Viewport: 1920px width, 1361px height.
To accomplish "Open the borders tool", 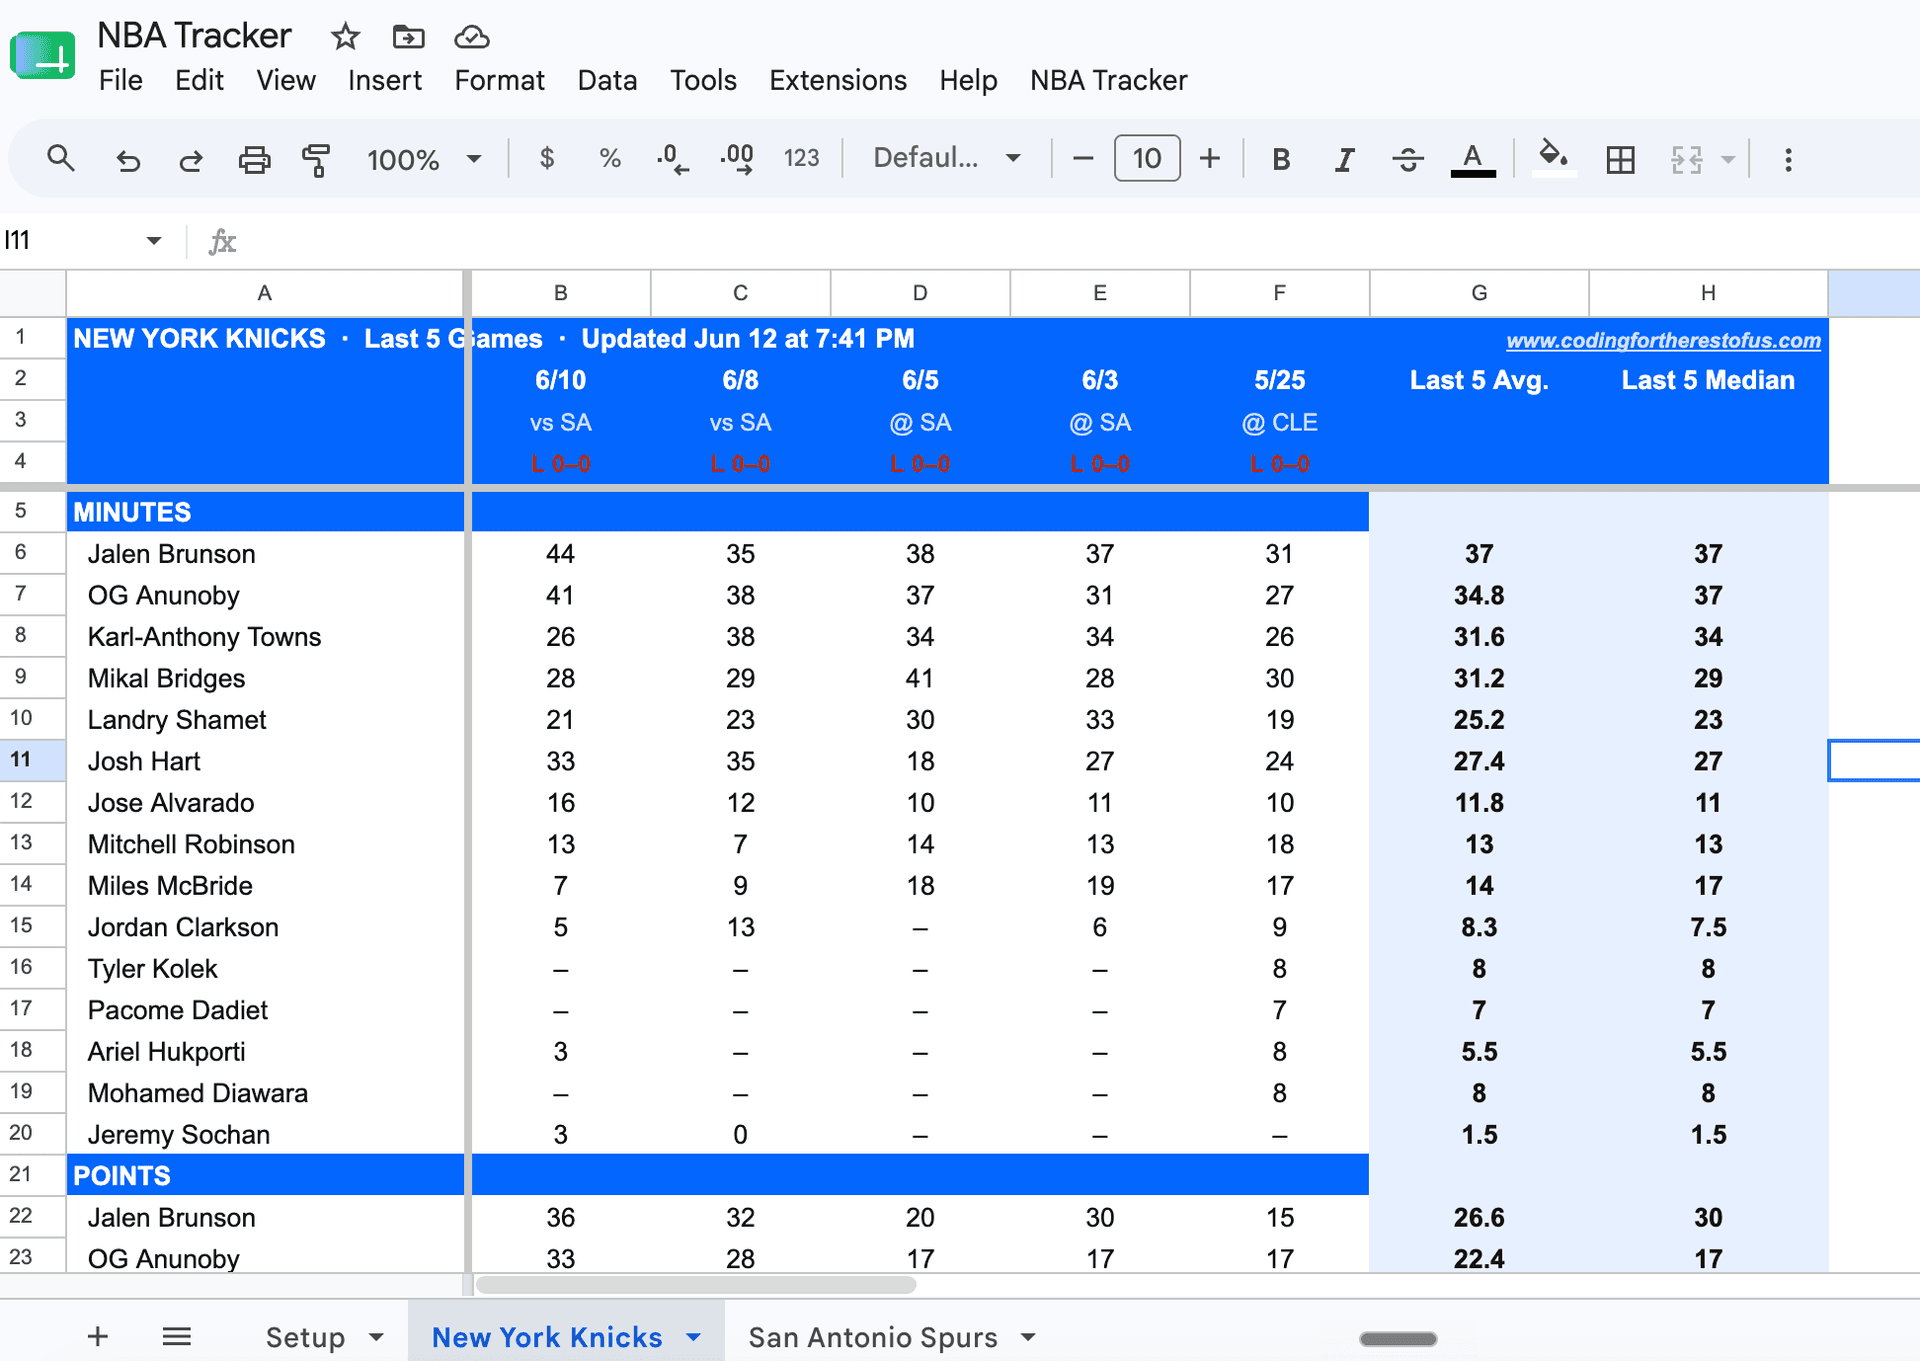I will click(x=1620, y=159).
